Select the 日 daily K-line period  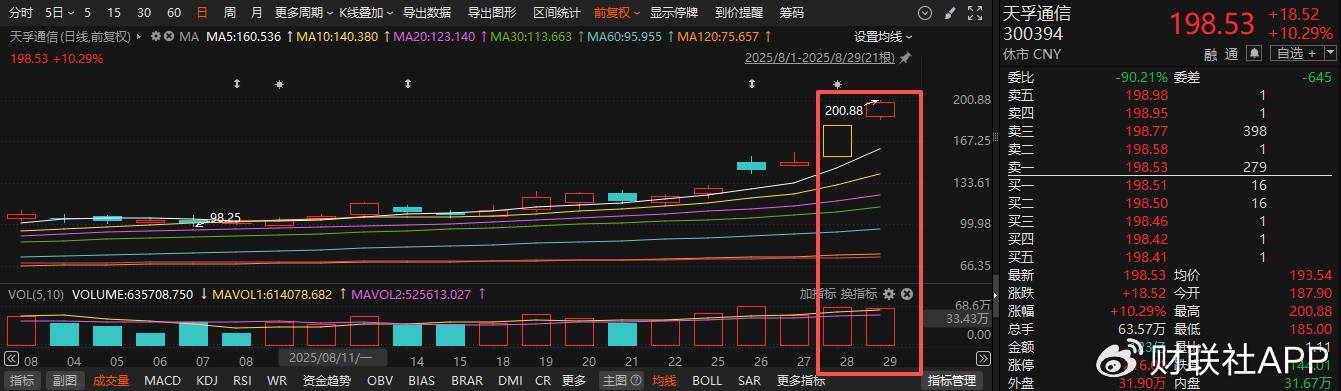click(x=203, y=13)
